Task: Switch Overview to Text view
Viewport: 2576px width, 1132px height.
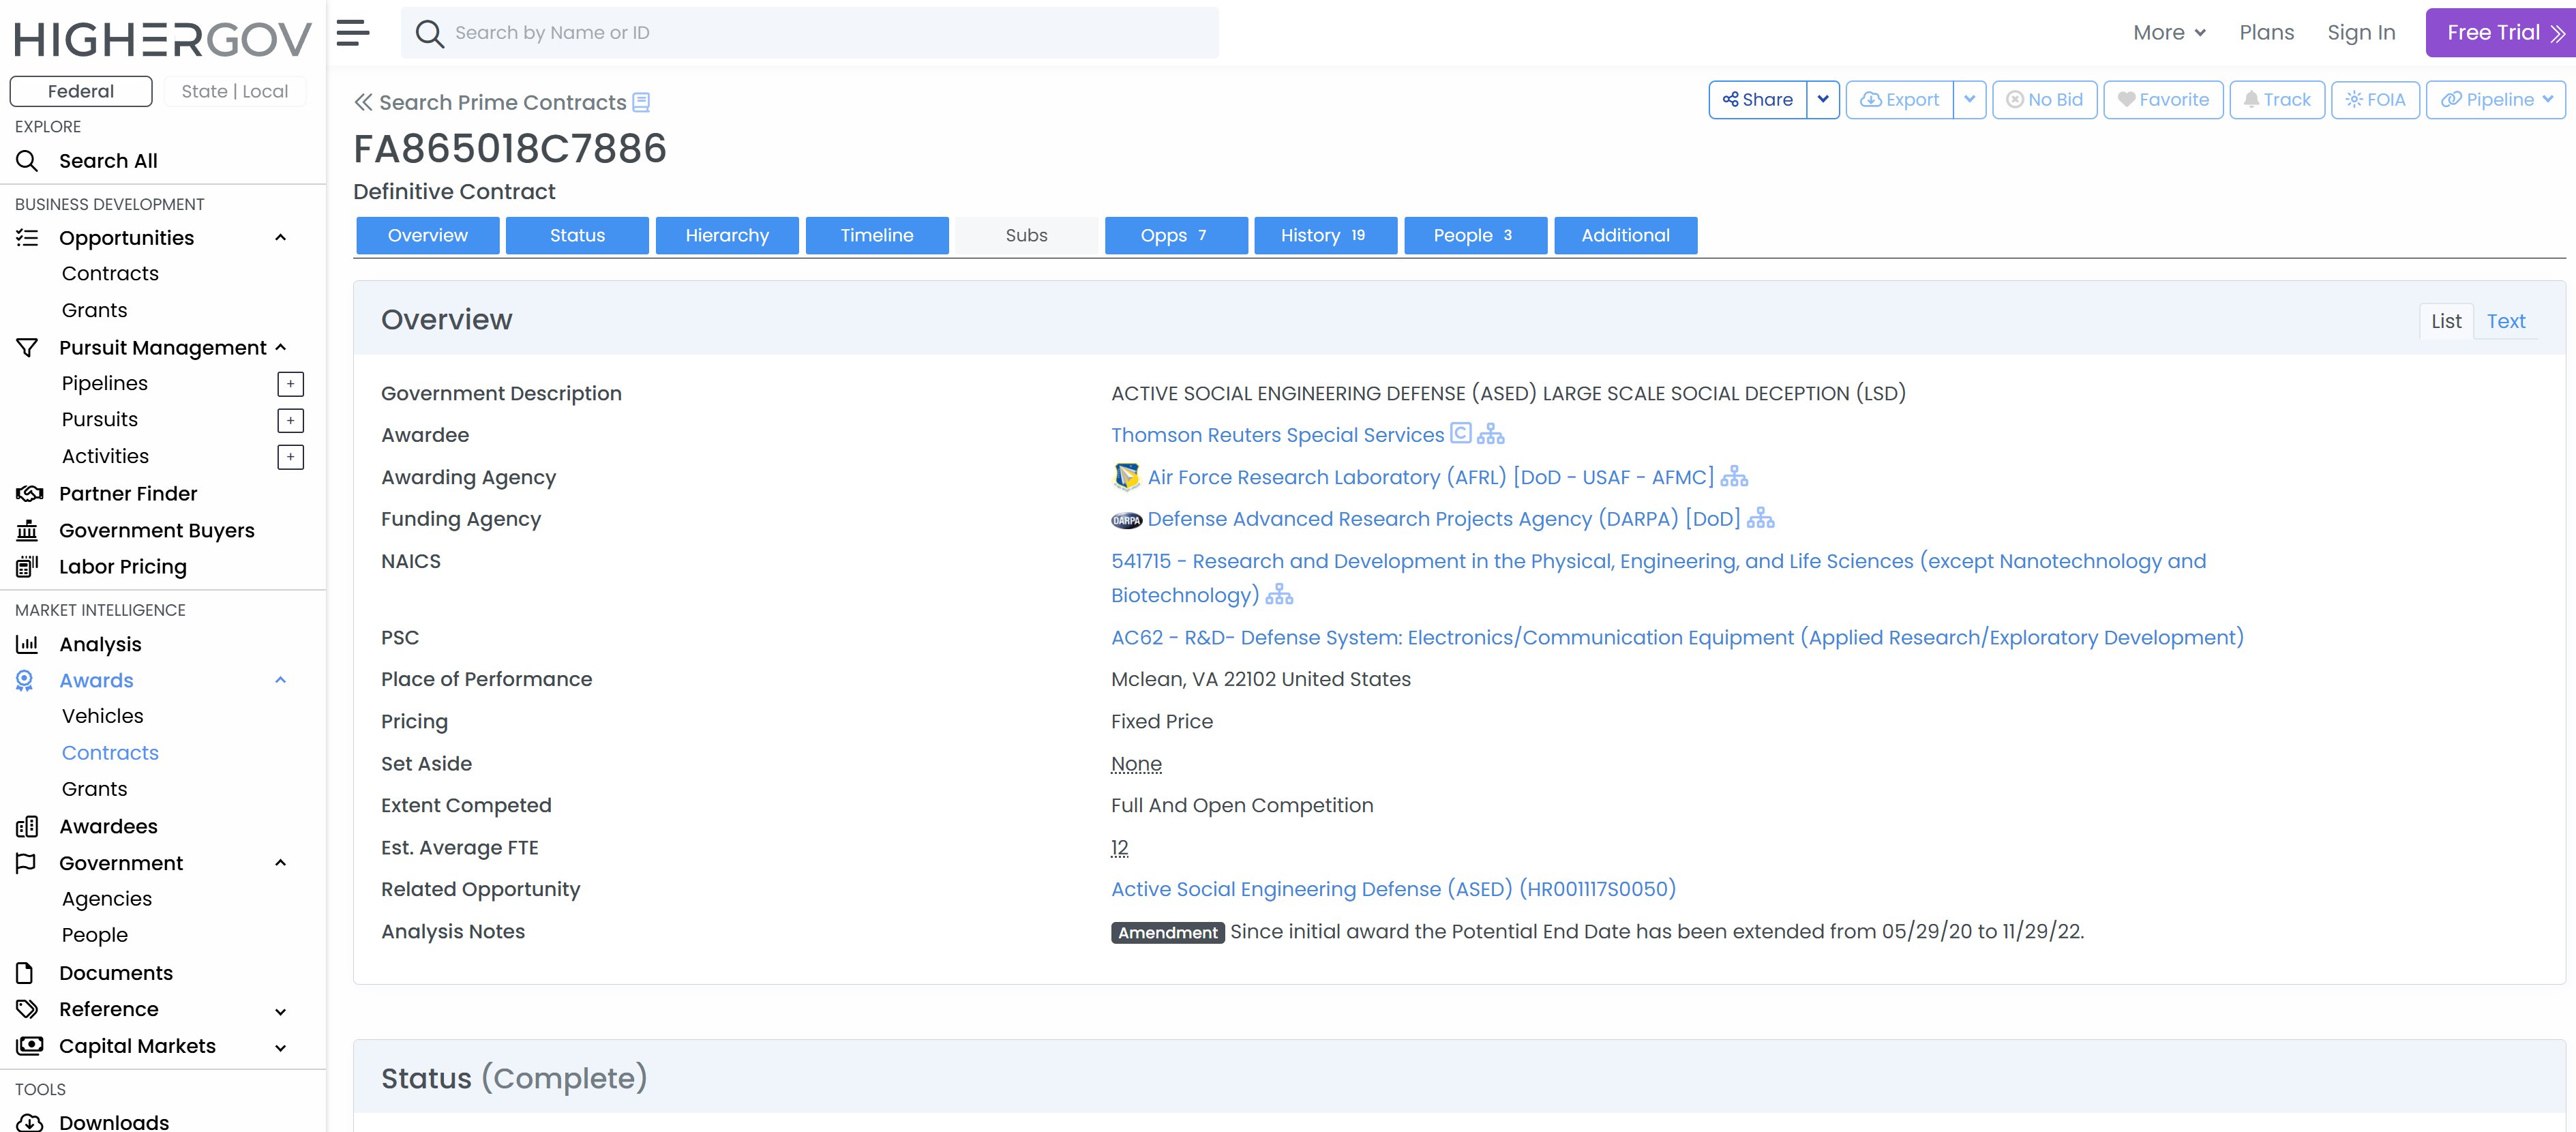Action: pos(2506,321)
